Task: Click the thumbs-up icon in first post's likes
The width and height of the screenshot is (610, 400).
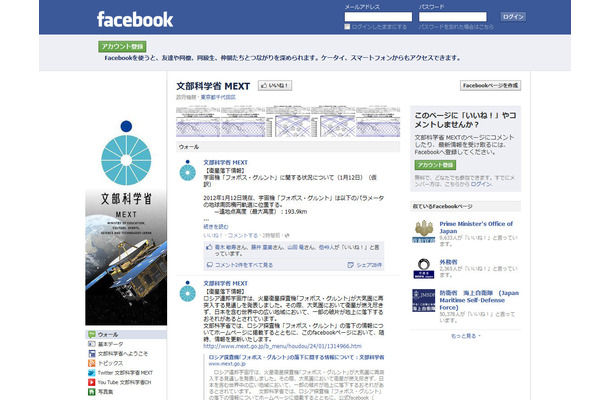Action: coord(209,247)
